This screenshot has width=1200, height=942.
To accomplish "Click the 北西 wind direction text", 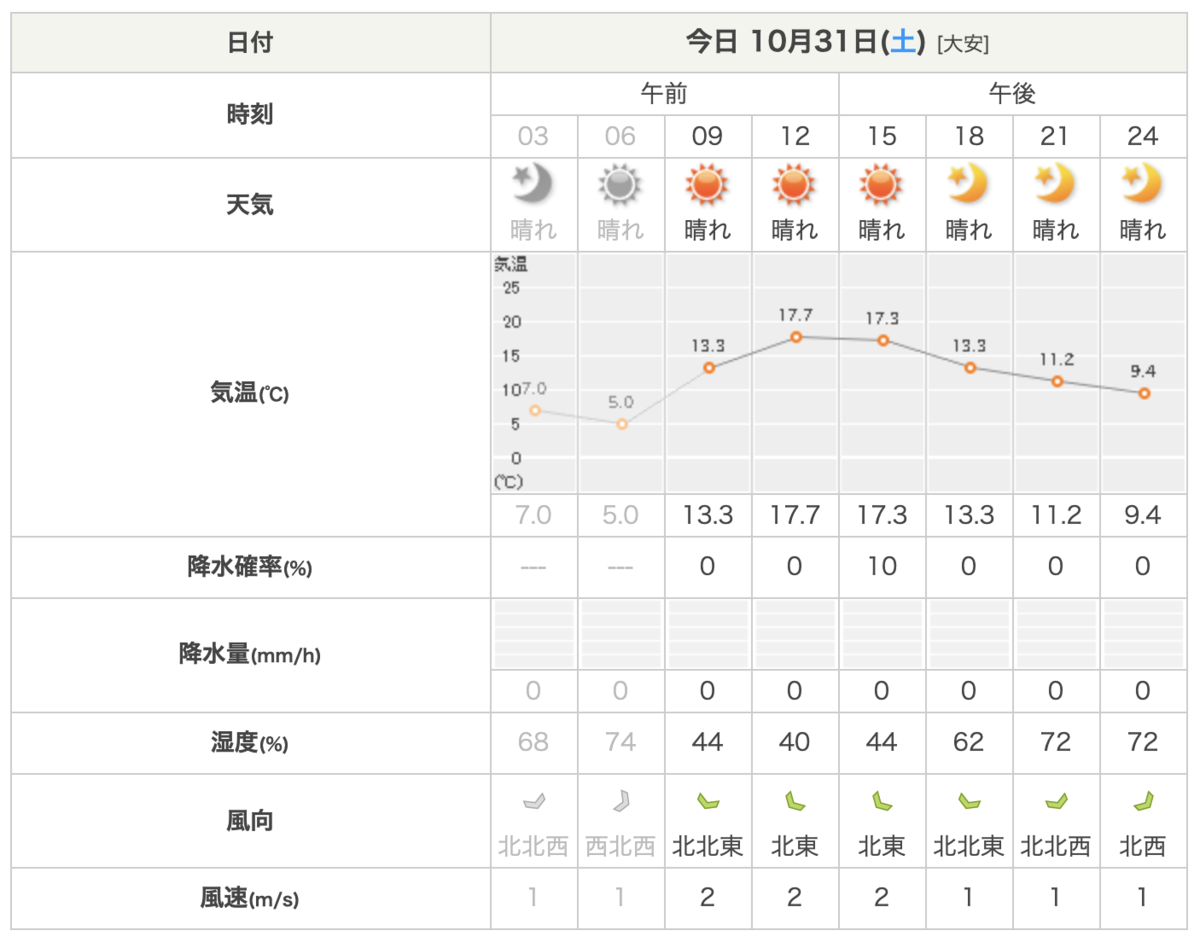I will pos(1142,846).
